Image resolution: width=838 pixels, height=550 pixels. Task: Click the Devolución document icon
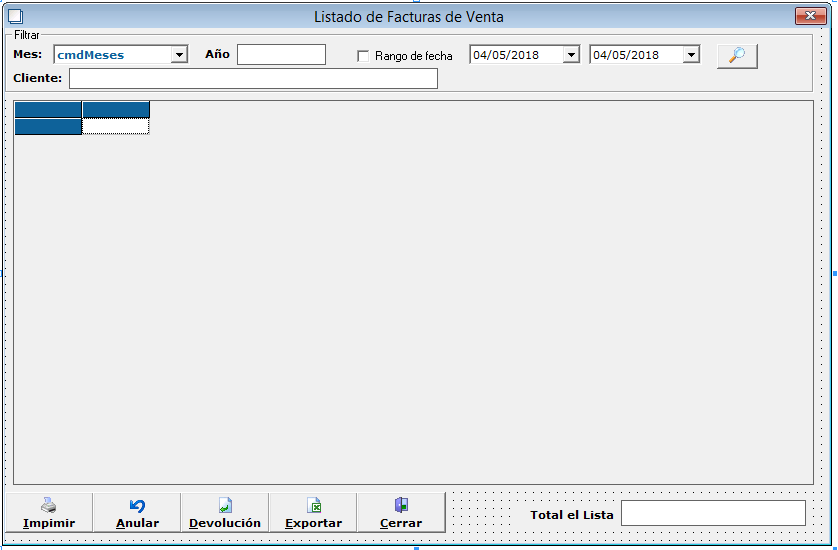click(x=225, y=506)
